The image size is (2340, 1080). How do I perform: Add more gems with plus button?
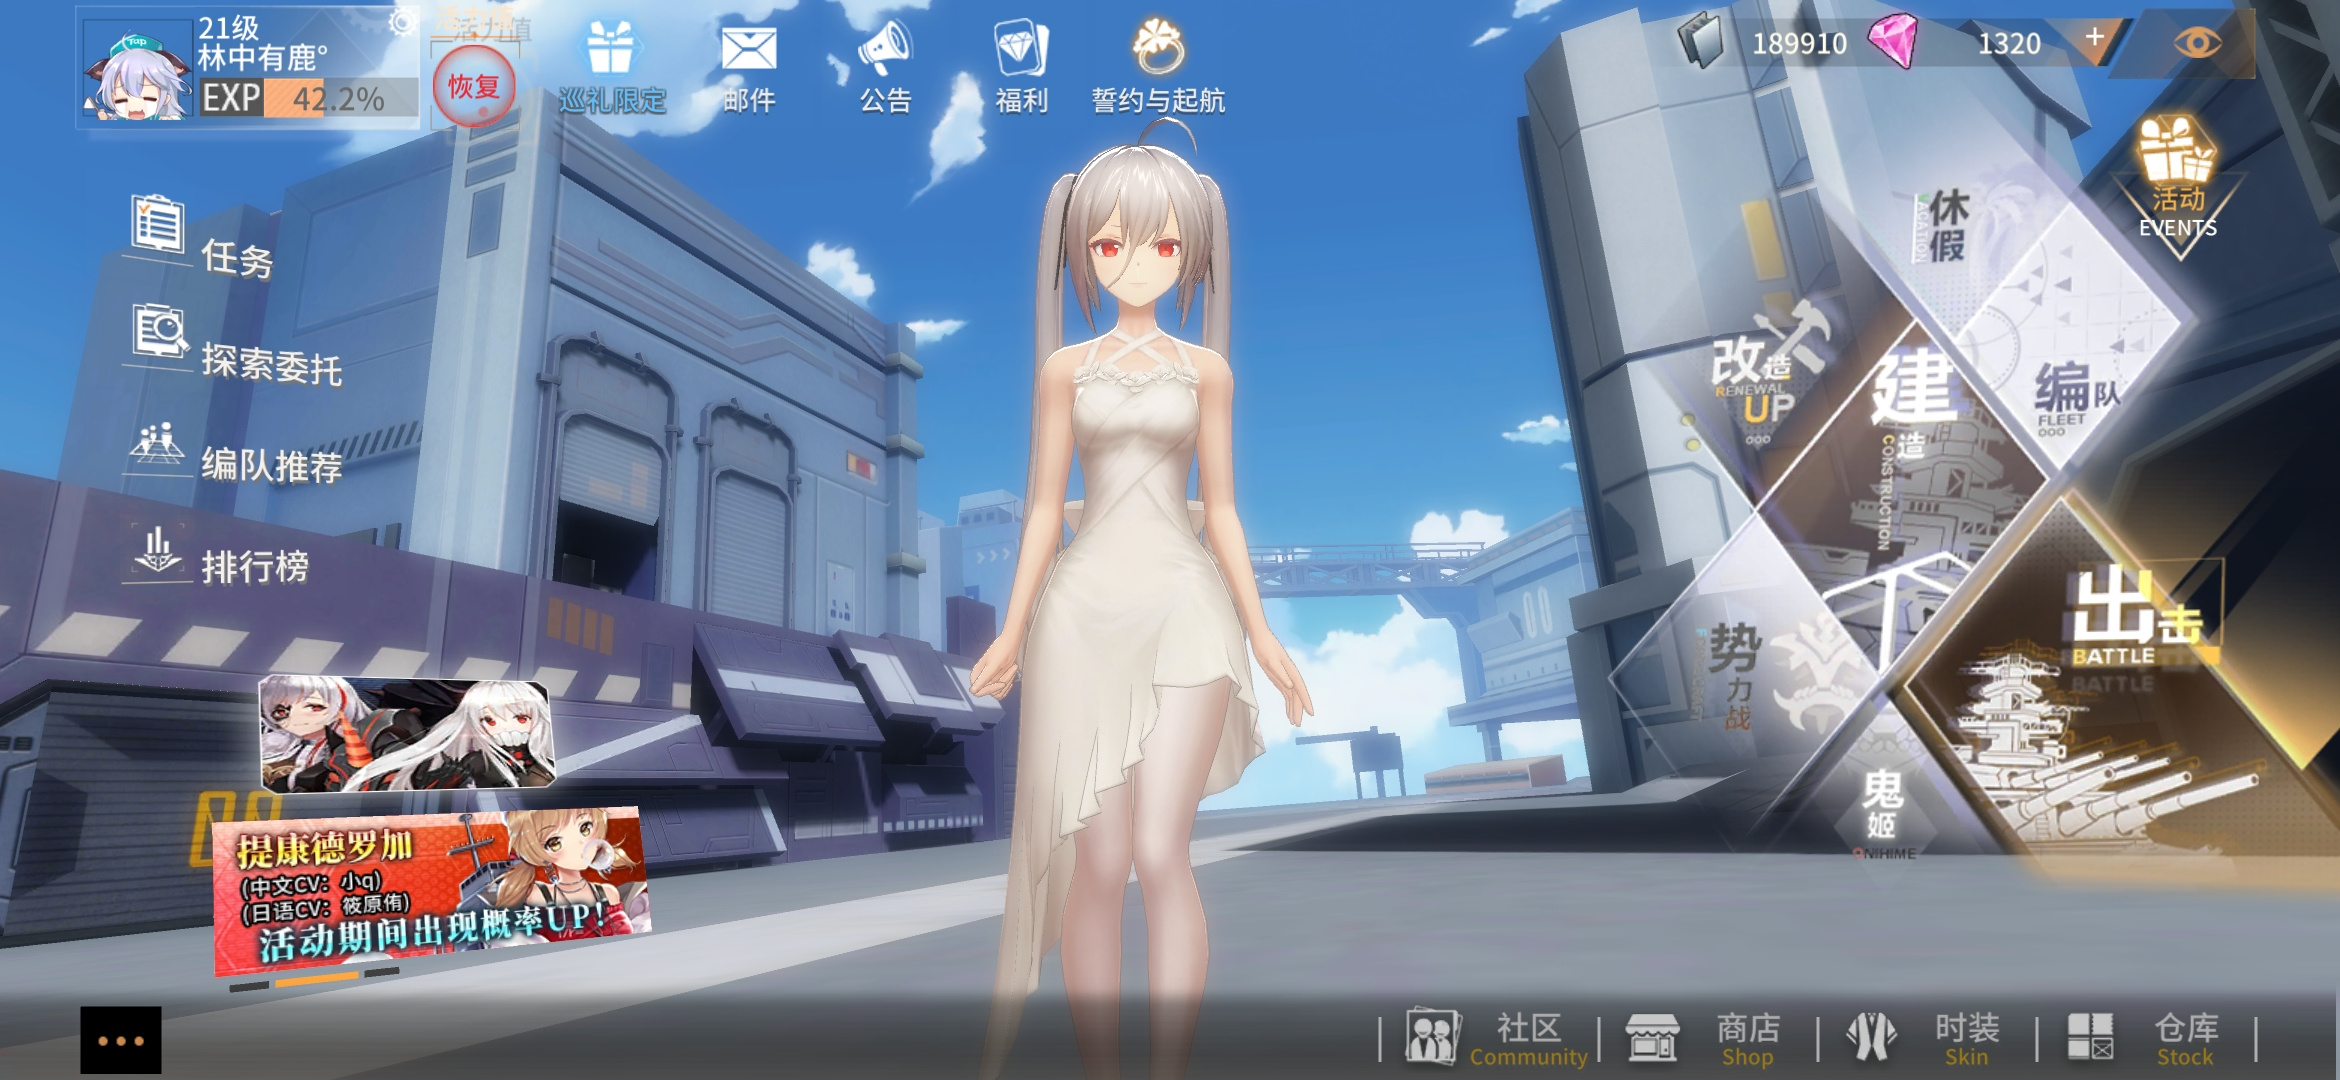pyautogui.click(x=2095, y=38)
